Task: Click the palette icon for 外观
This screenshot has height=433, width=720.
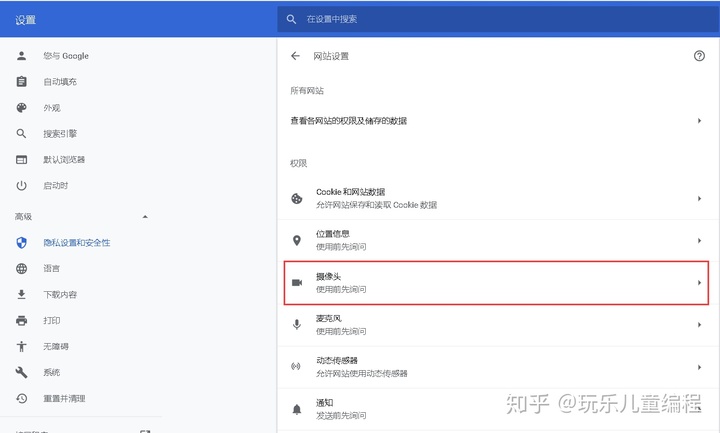Action: (x=22, y=108)
